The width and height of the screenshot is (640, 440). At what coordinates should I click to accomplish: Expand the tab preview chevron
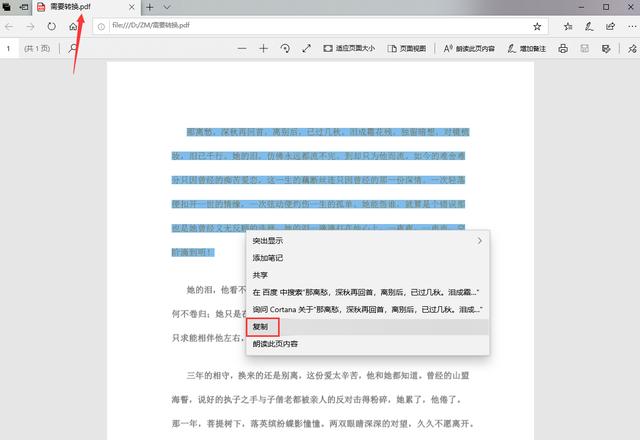[167, 7]
